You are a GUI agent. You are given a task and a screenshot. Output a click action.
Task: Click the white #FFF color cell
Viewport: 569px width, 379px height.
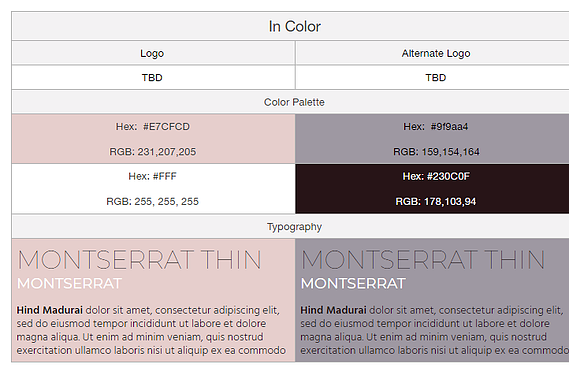coord(153,189)
